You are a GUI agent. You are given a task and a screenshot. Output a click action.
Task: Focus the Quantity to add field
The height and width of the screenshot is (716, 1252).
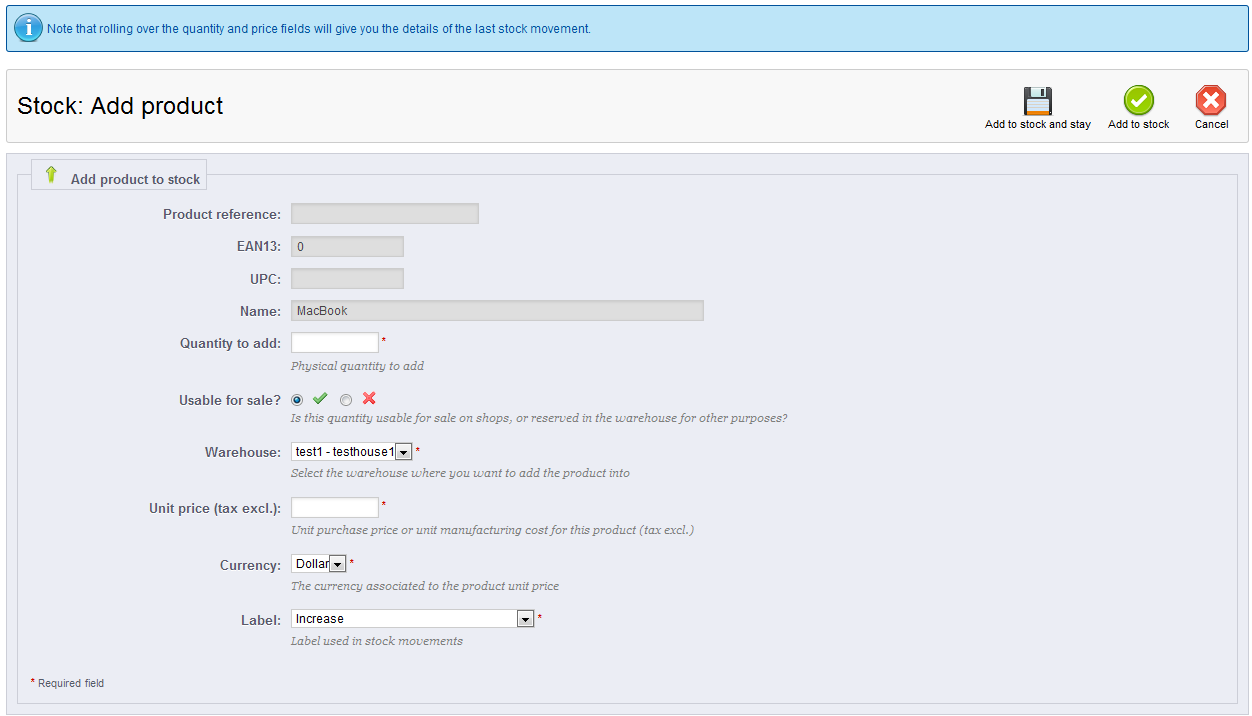[x=334, y=343]
